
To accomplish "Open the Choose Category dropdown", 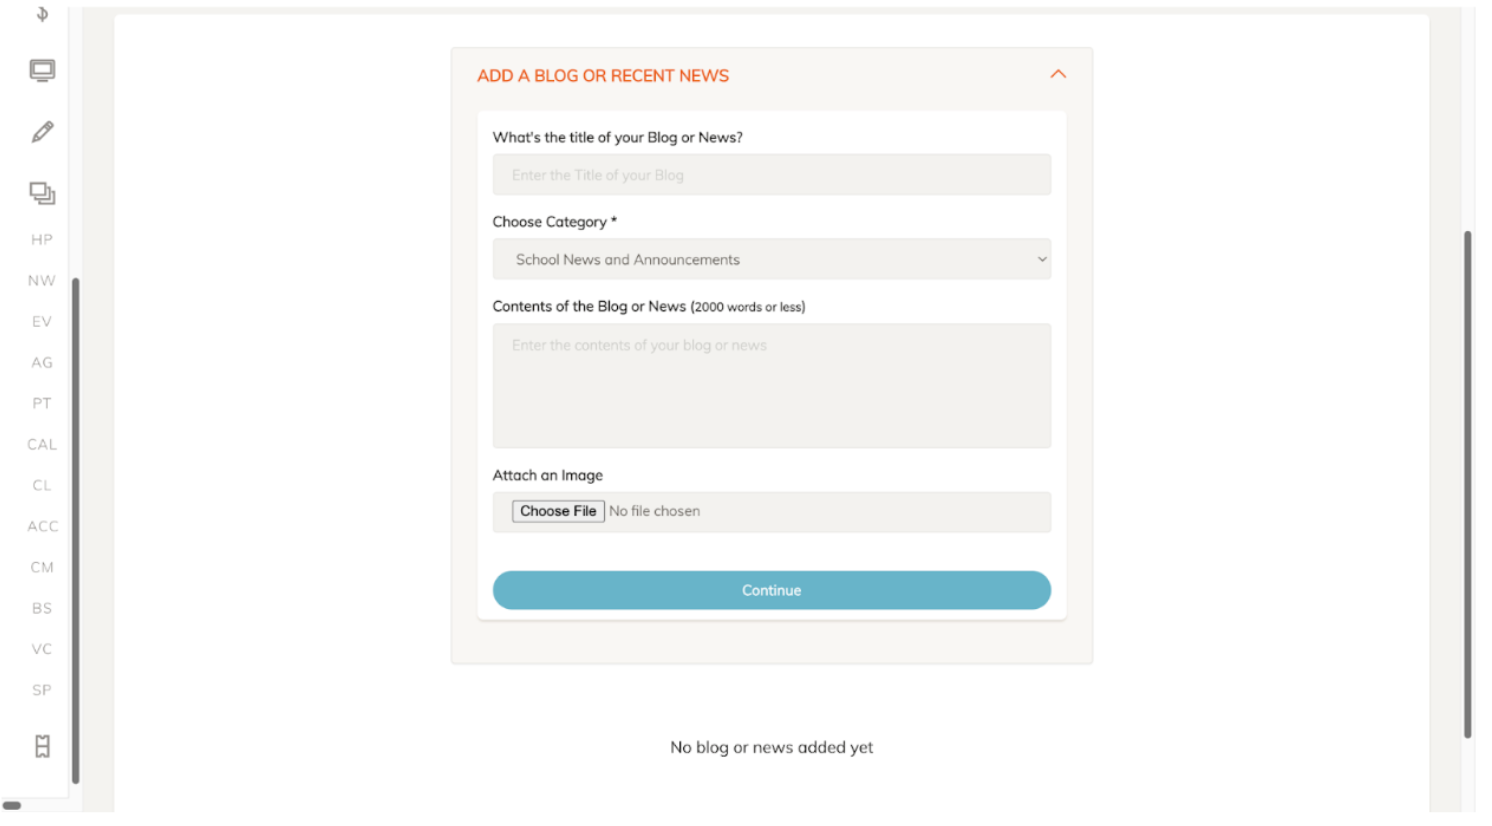I will point(771,259).
